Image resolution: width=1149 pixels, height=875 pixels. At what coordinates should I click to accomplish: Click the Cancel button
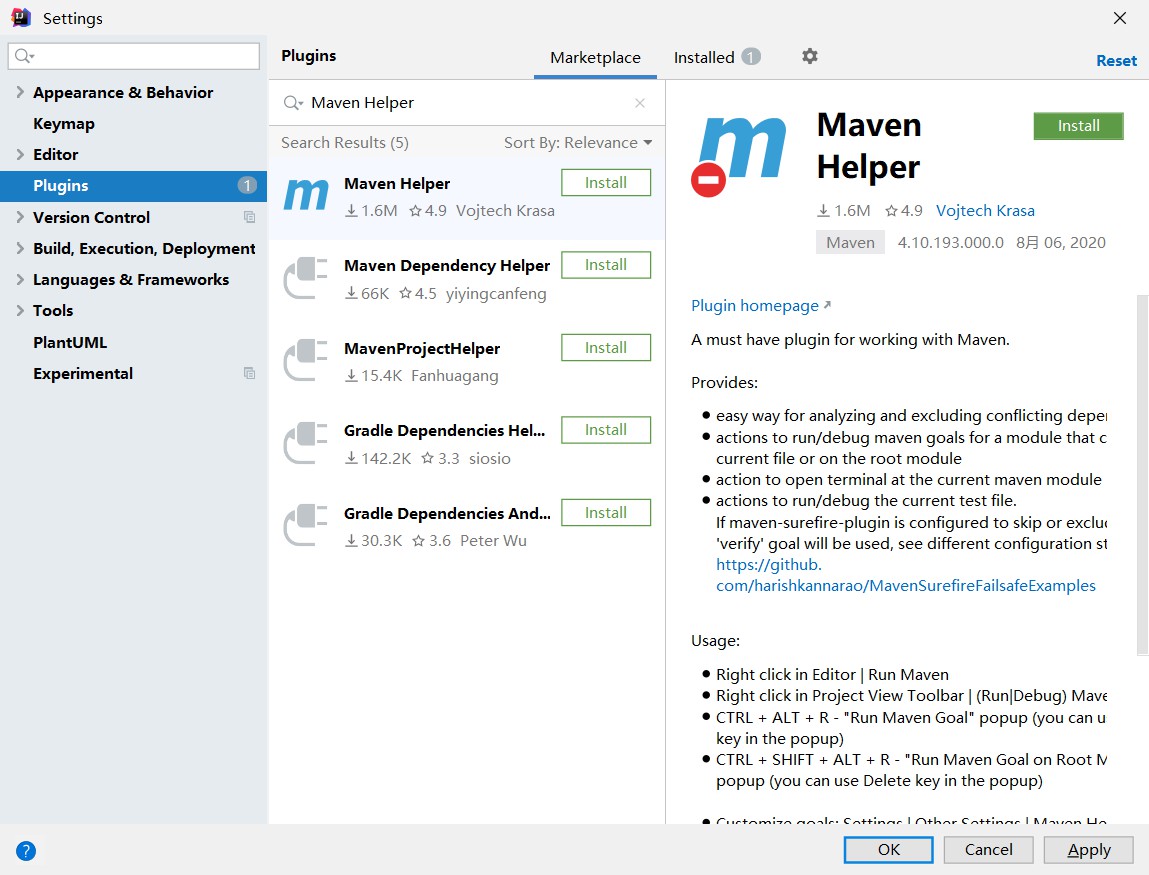point(988,850)
